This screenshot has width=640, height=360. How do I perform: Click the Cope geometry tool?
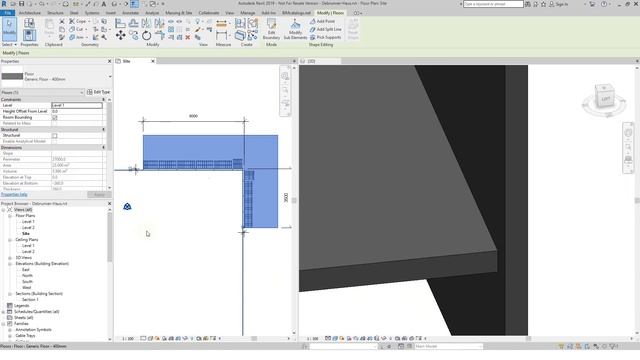[x=78, y=21]
